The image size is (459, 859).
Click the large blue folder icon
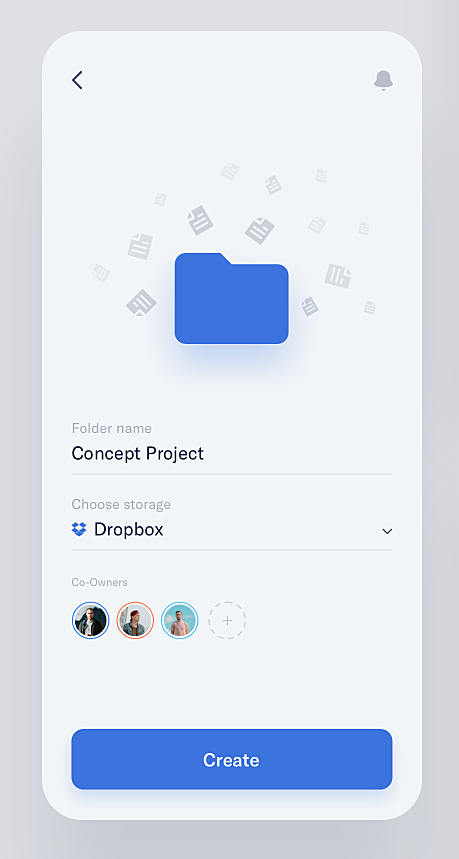coord(232,299)
